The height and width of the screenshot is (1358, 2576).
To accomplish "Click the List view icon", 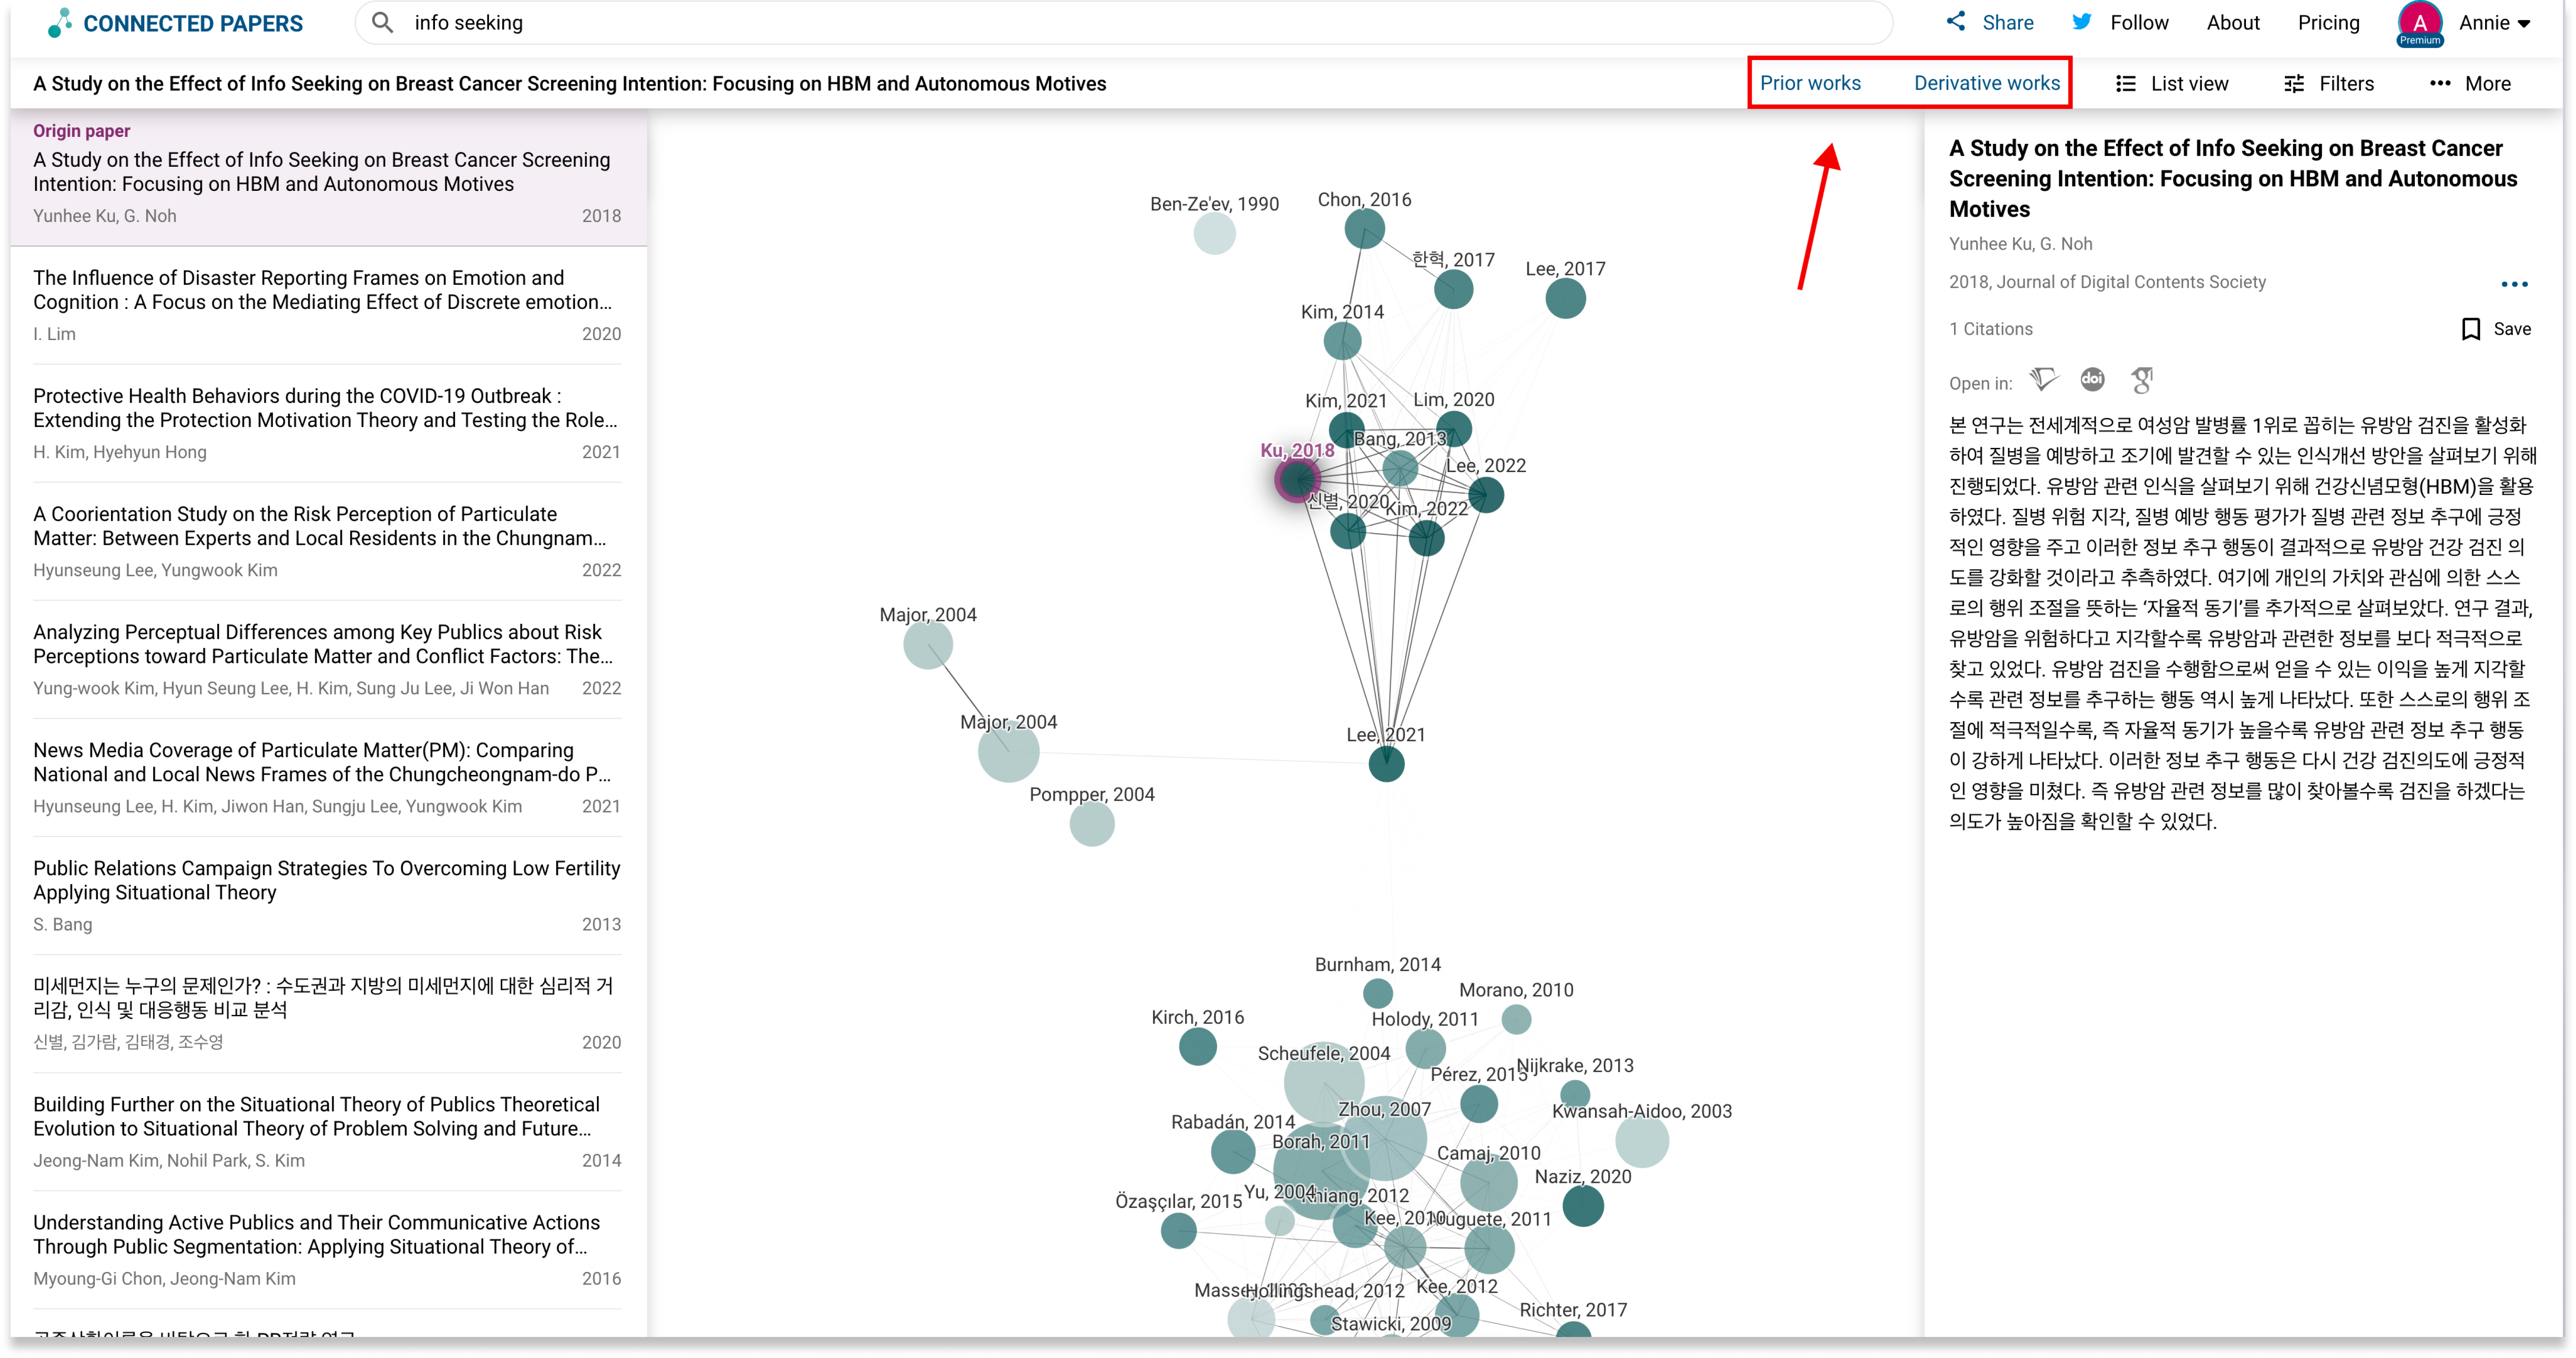I will (2126, 84).
